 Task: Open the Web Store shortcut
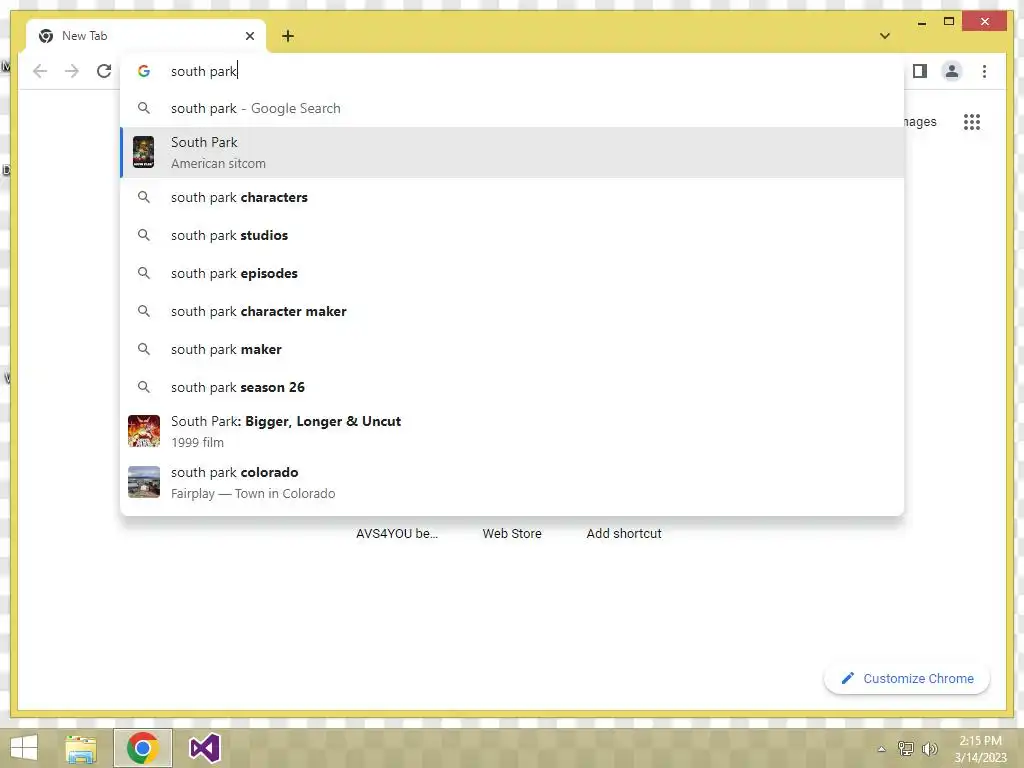pos(512,534)
